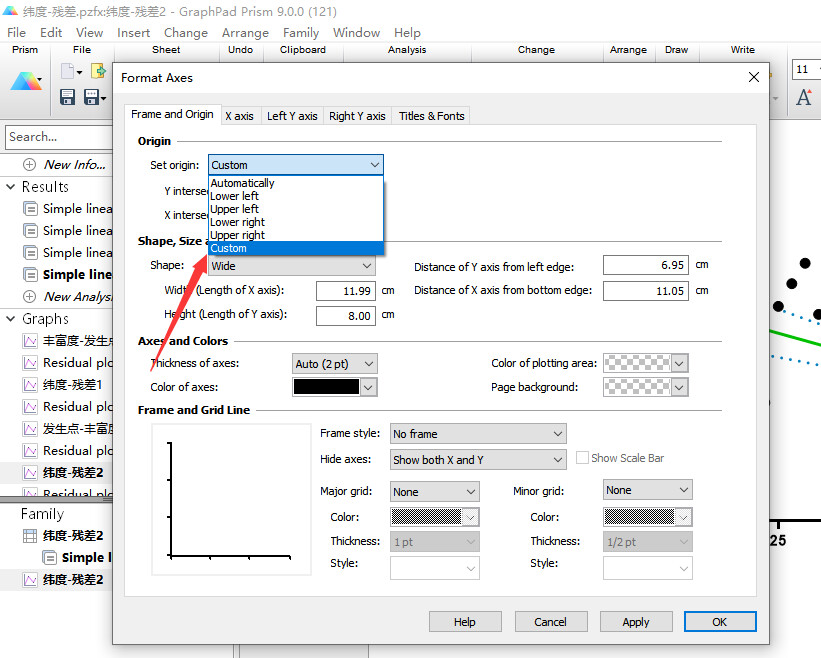Switch to Titles & Fonts tab
The image size is (821, 658).
[x=431, y=116]
